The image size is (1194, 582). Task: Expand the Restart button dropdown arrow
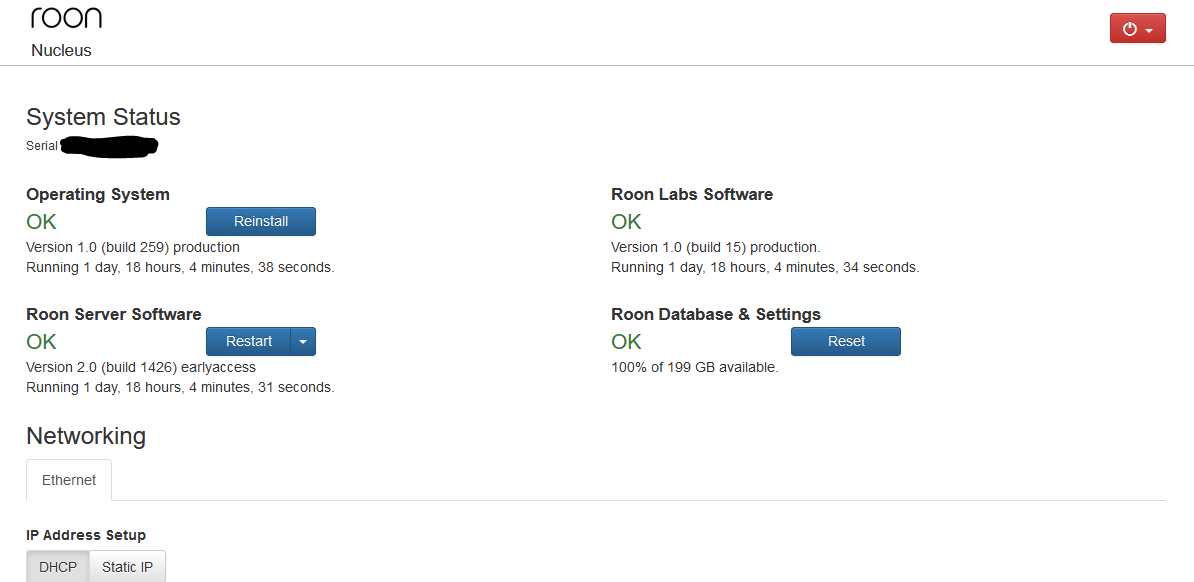click(303, 341)
